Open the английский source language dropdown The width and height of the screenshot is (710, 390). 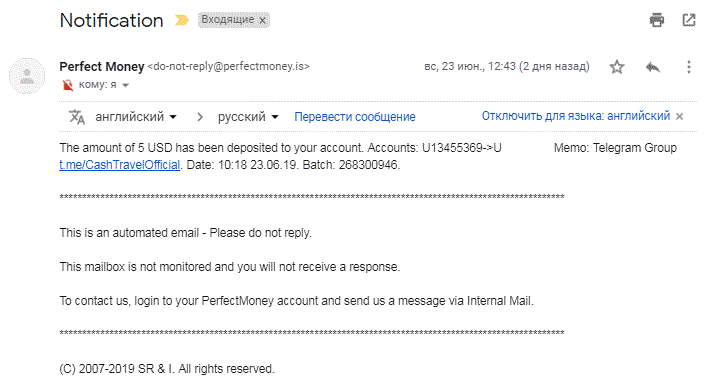(135, 117)
